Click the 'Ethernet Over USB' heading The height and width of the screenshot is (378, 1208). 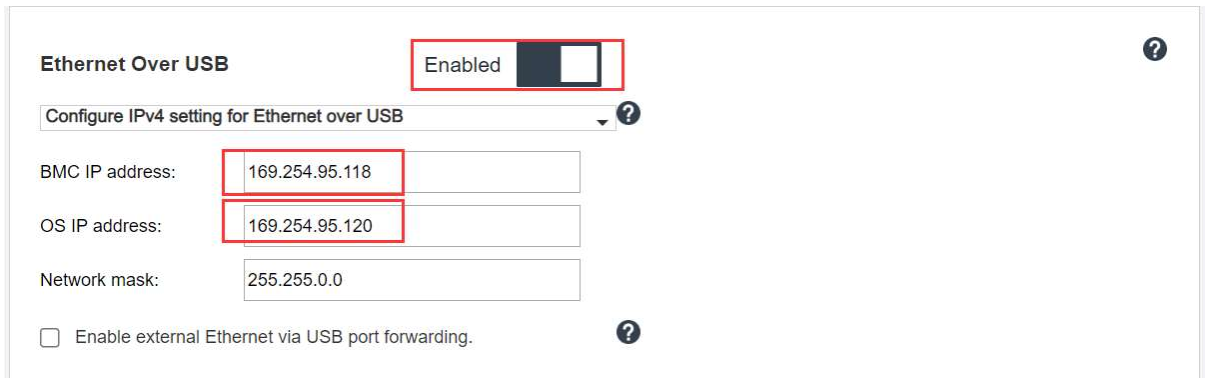coord(134,64)
